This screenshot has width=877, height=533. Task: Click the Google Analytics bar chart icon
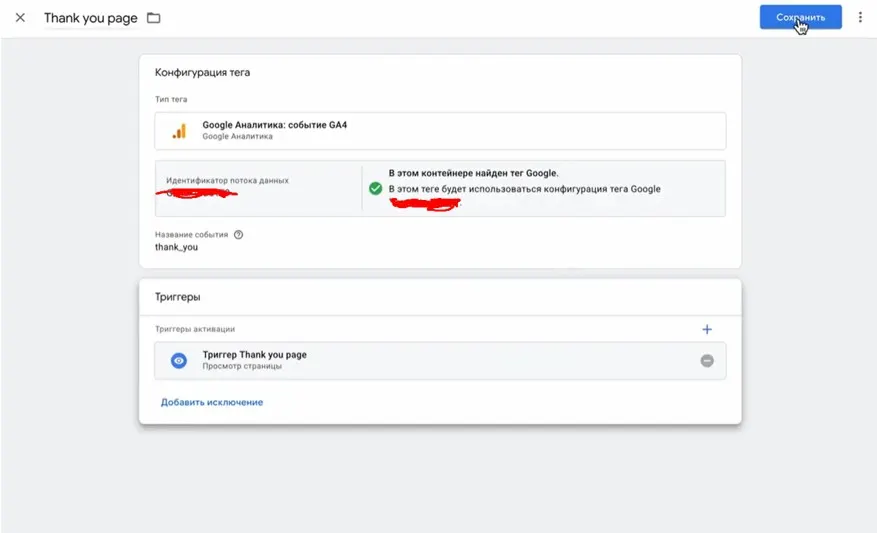pyautogui.click(x=179, y=131)
